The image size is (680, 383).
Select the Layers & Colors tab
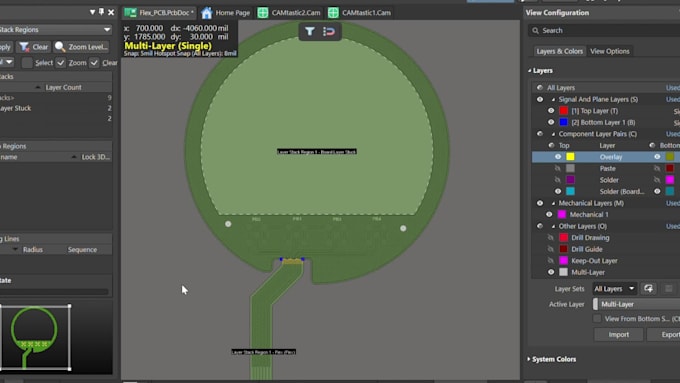559,51
